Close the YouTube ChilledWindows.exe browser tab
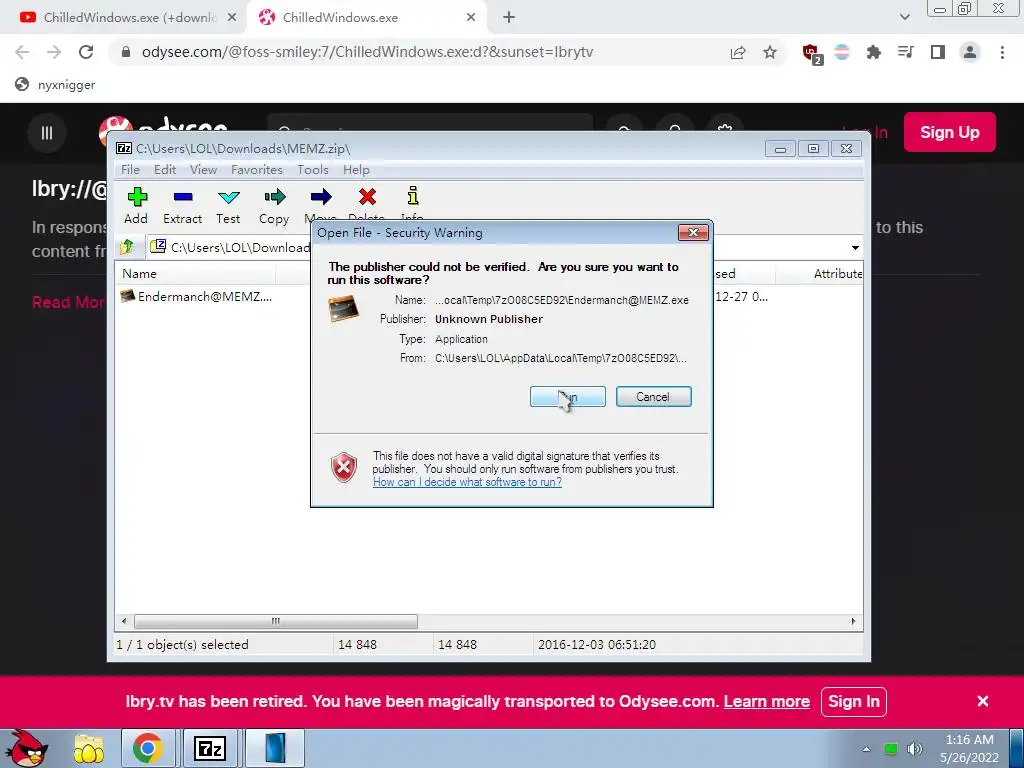The height and width of the screenshot is (768, 1024). (232, 18)
